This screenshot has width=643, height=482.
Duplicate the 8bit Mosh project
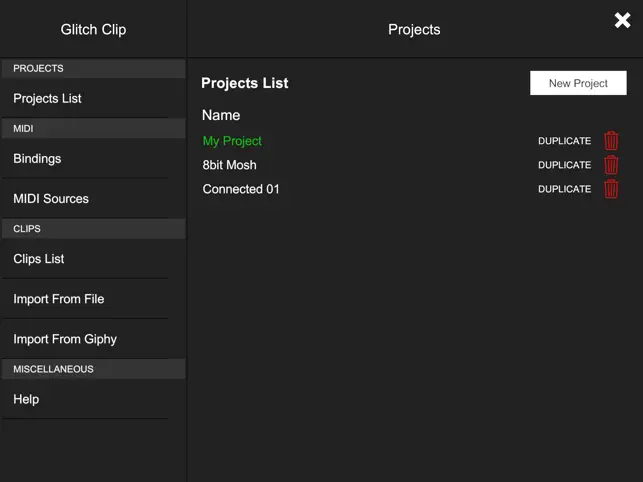(x=564, y=165)
